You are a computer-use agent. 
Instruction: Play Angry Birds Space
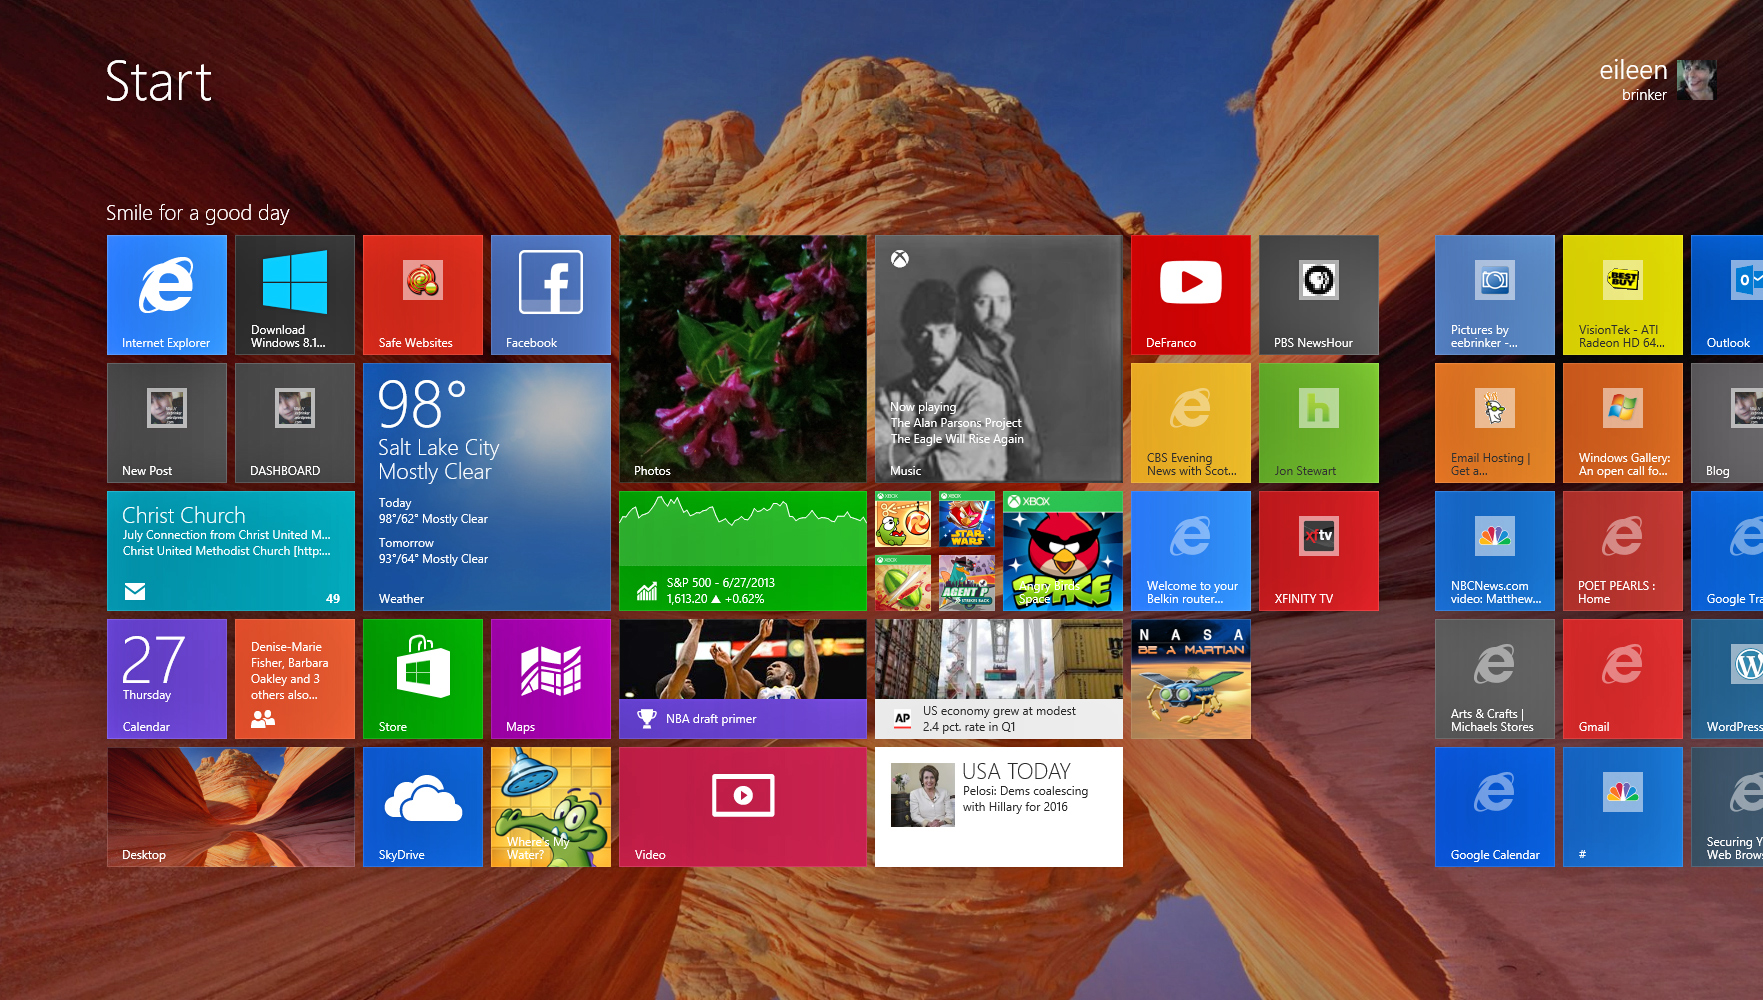pyautogui.click(x=1062, y=551)
